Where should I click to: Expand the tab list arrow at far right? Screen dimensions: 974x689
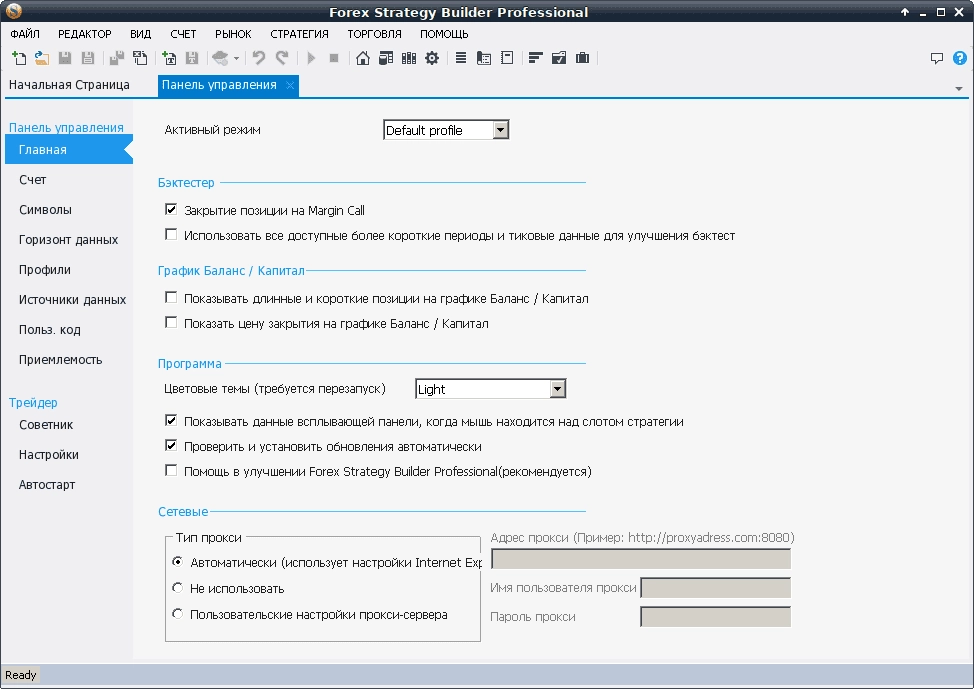coord(958,89)
